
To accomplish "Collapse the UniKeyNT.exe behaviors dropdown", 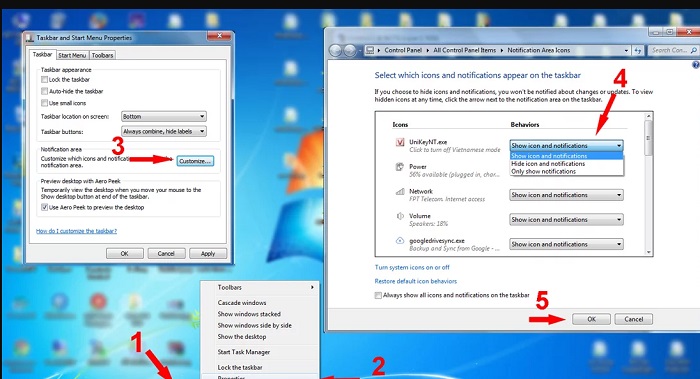I will 566,146.
